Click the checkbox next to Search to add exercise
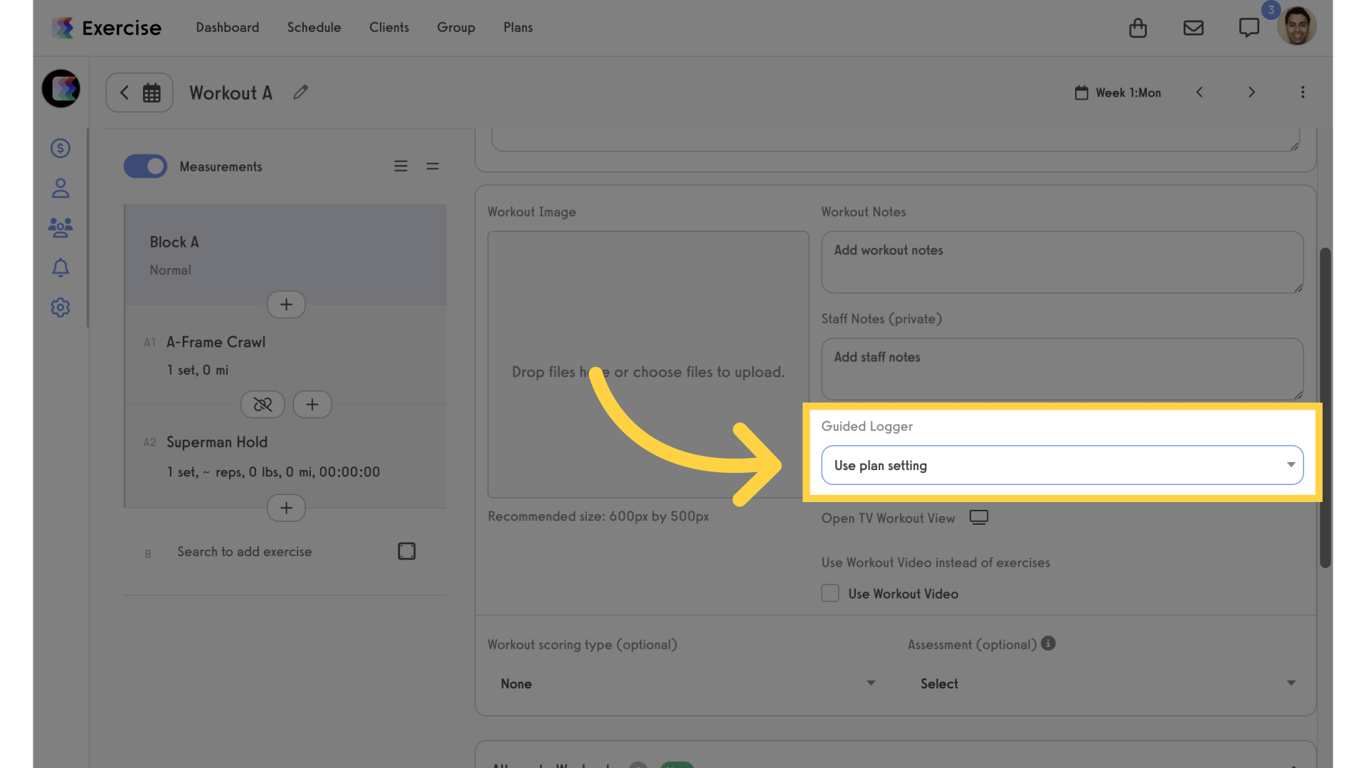Image resolution: width=1366 pixels, height=768 pixels. click(406, 550)
